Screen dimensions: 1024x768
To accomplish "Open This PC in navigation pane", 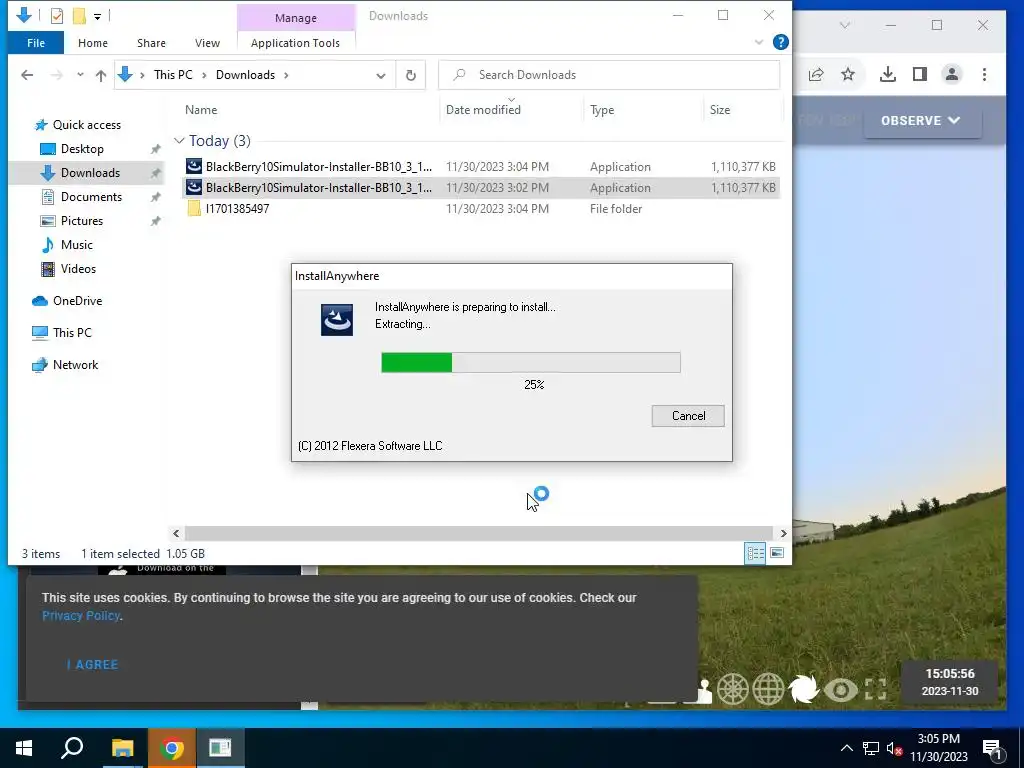I will [x=72, y=333].
